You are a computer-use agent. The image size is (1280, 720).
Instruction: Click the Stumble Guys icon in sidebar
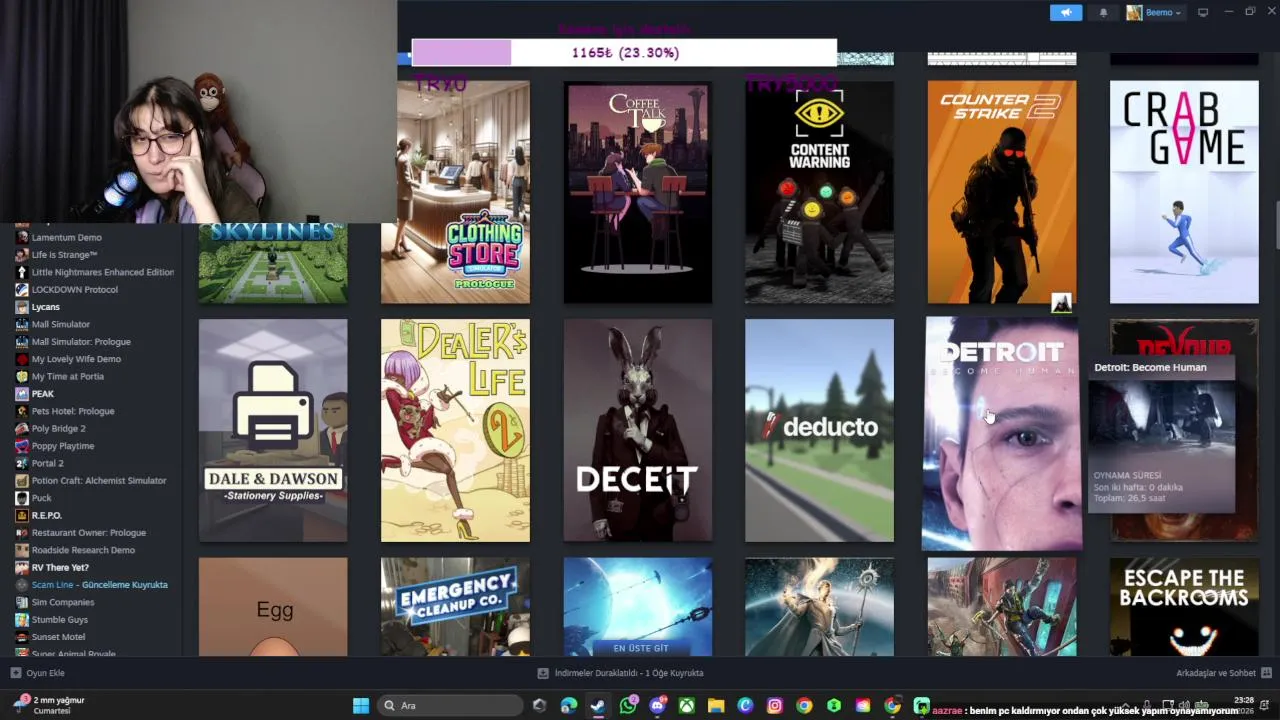coord(22,619)
